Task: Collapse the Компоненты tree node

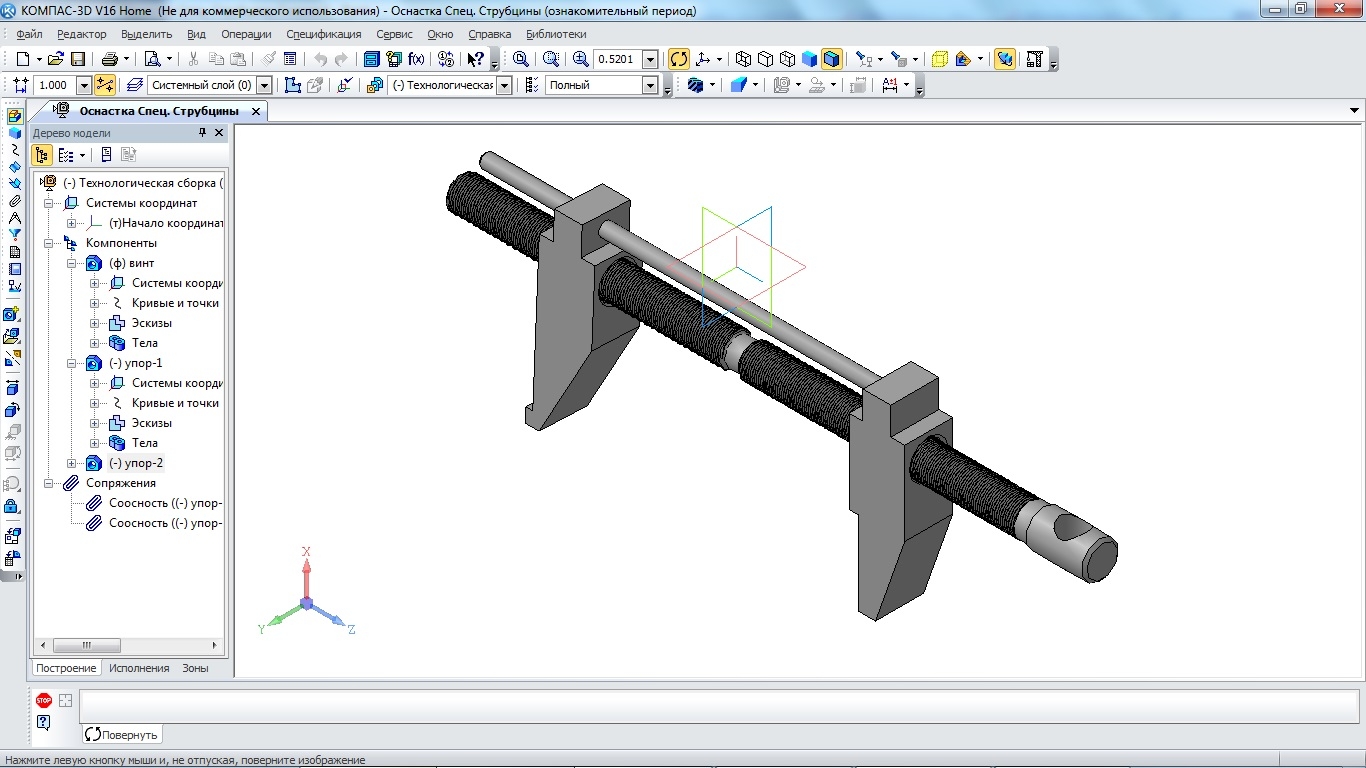Action: point(48,243)
